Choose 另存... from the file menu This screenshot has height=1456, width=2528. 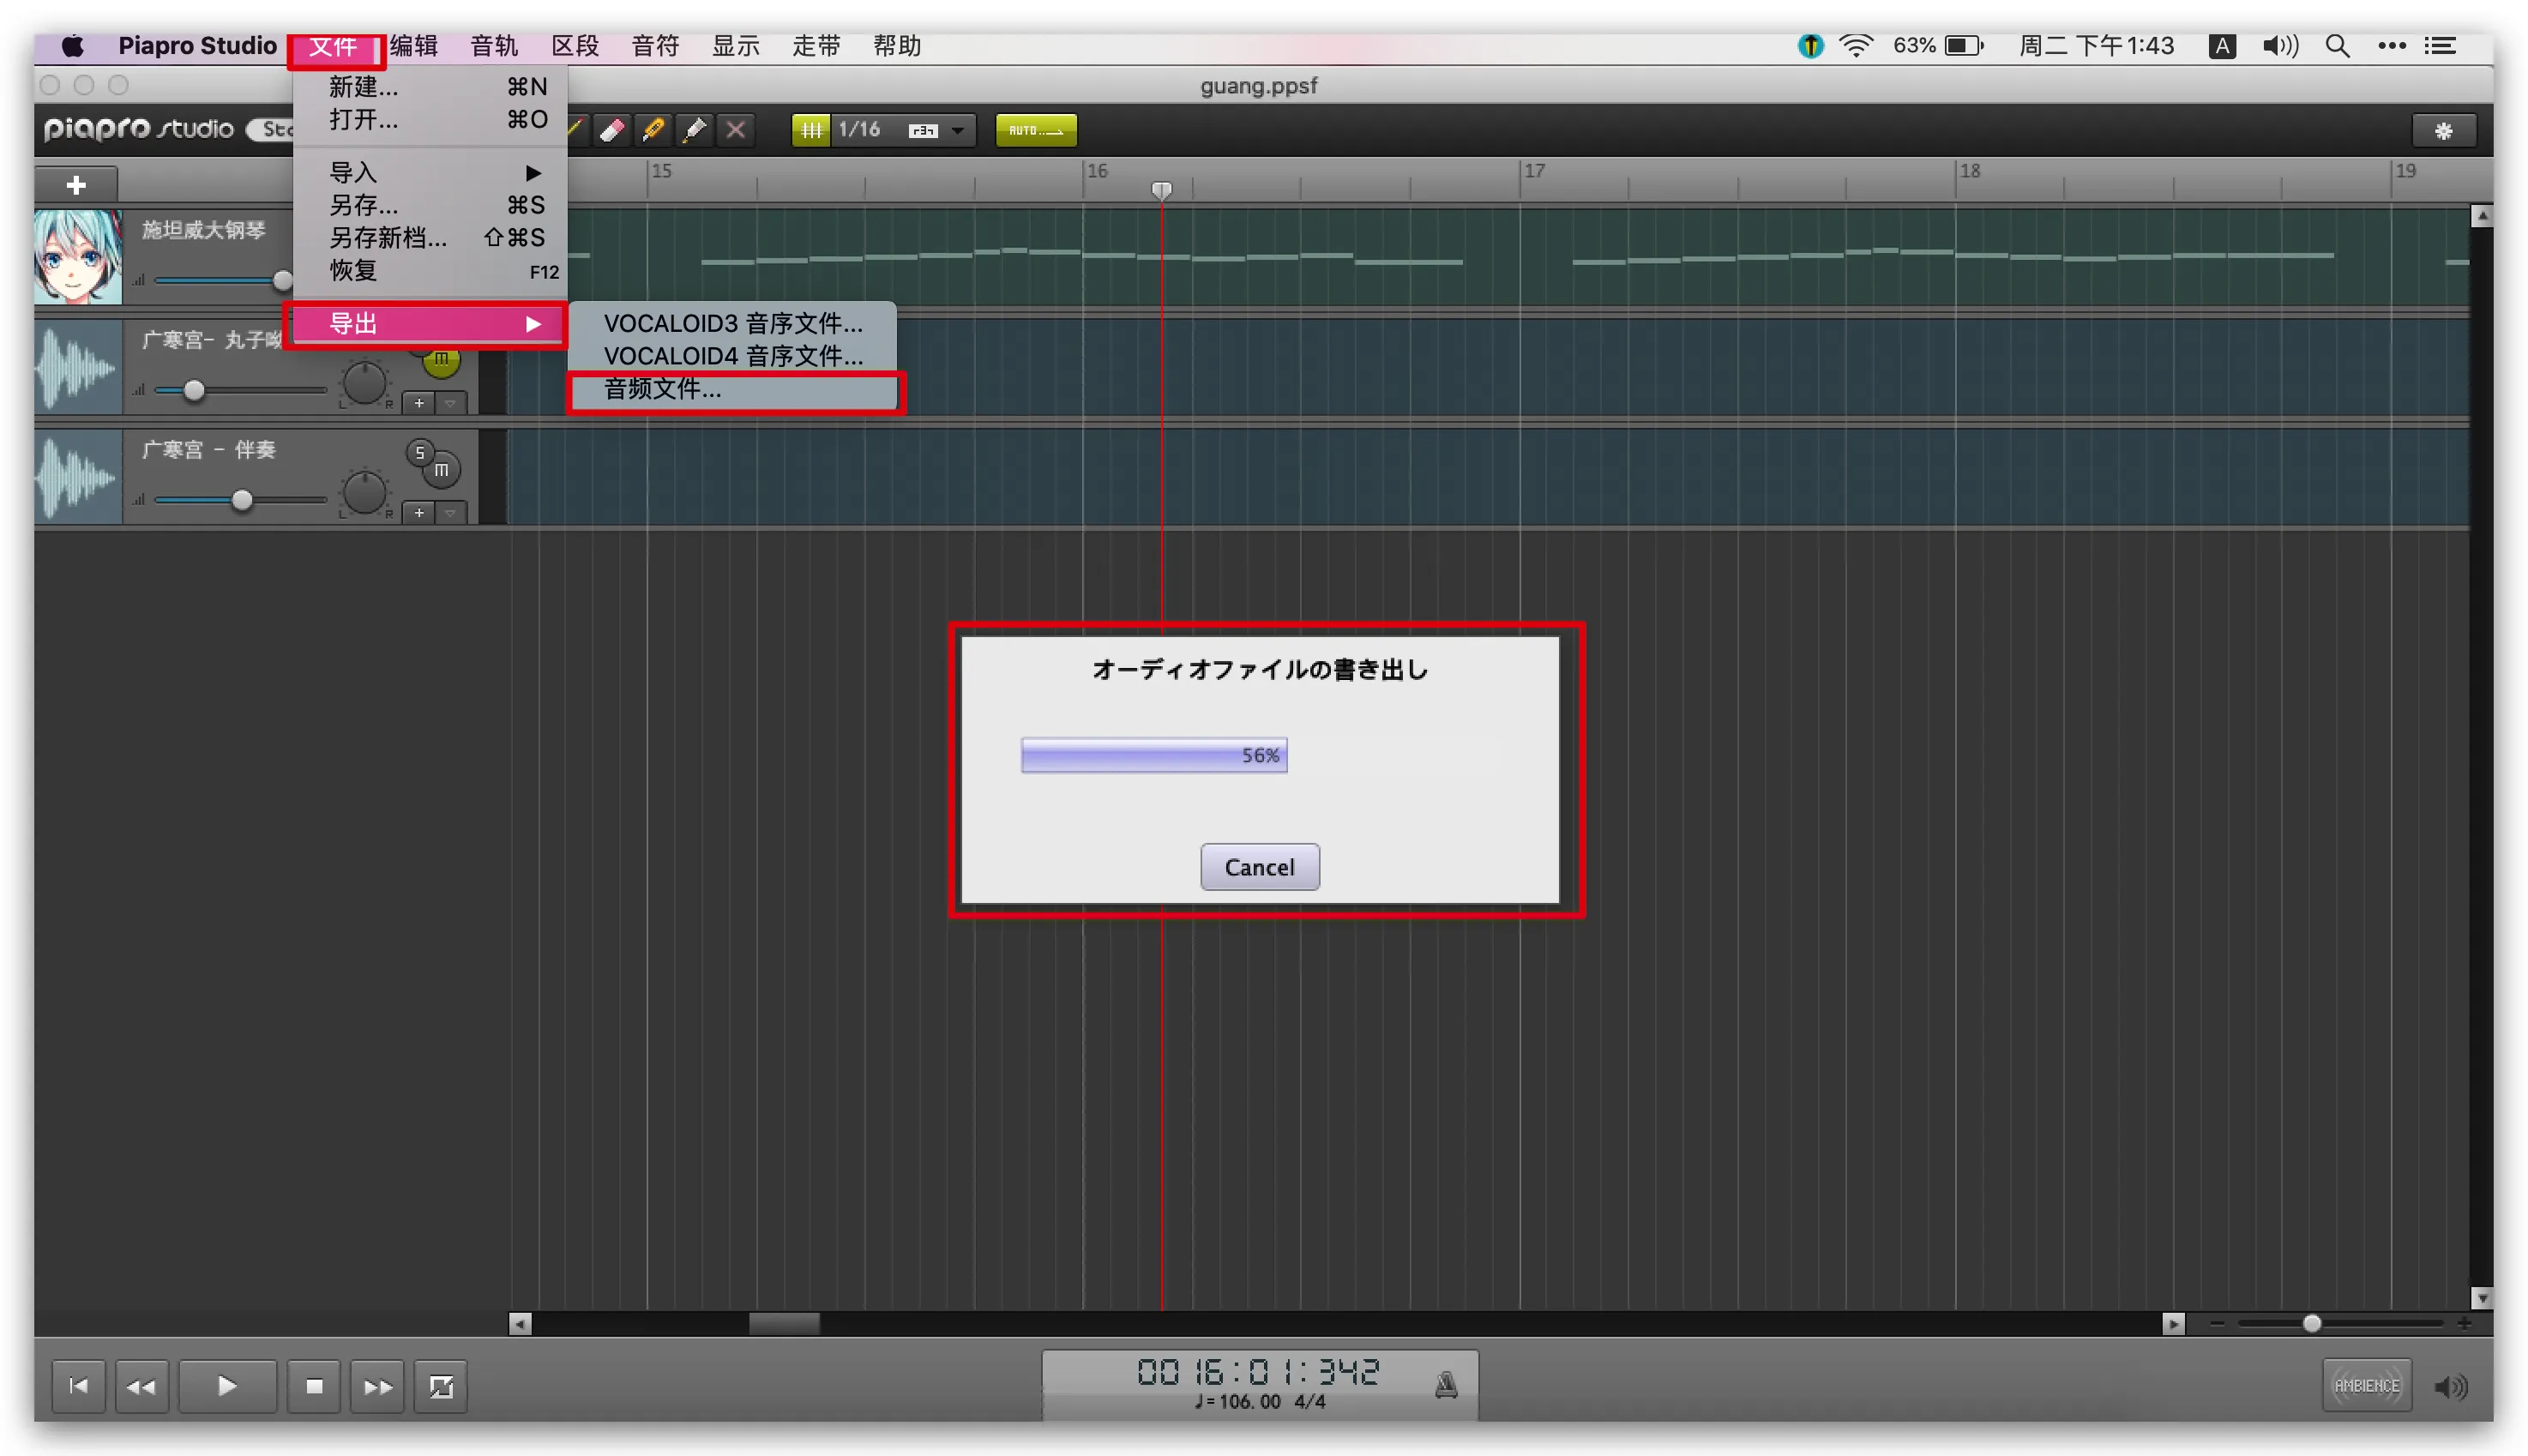[x=431, y=205]
